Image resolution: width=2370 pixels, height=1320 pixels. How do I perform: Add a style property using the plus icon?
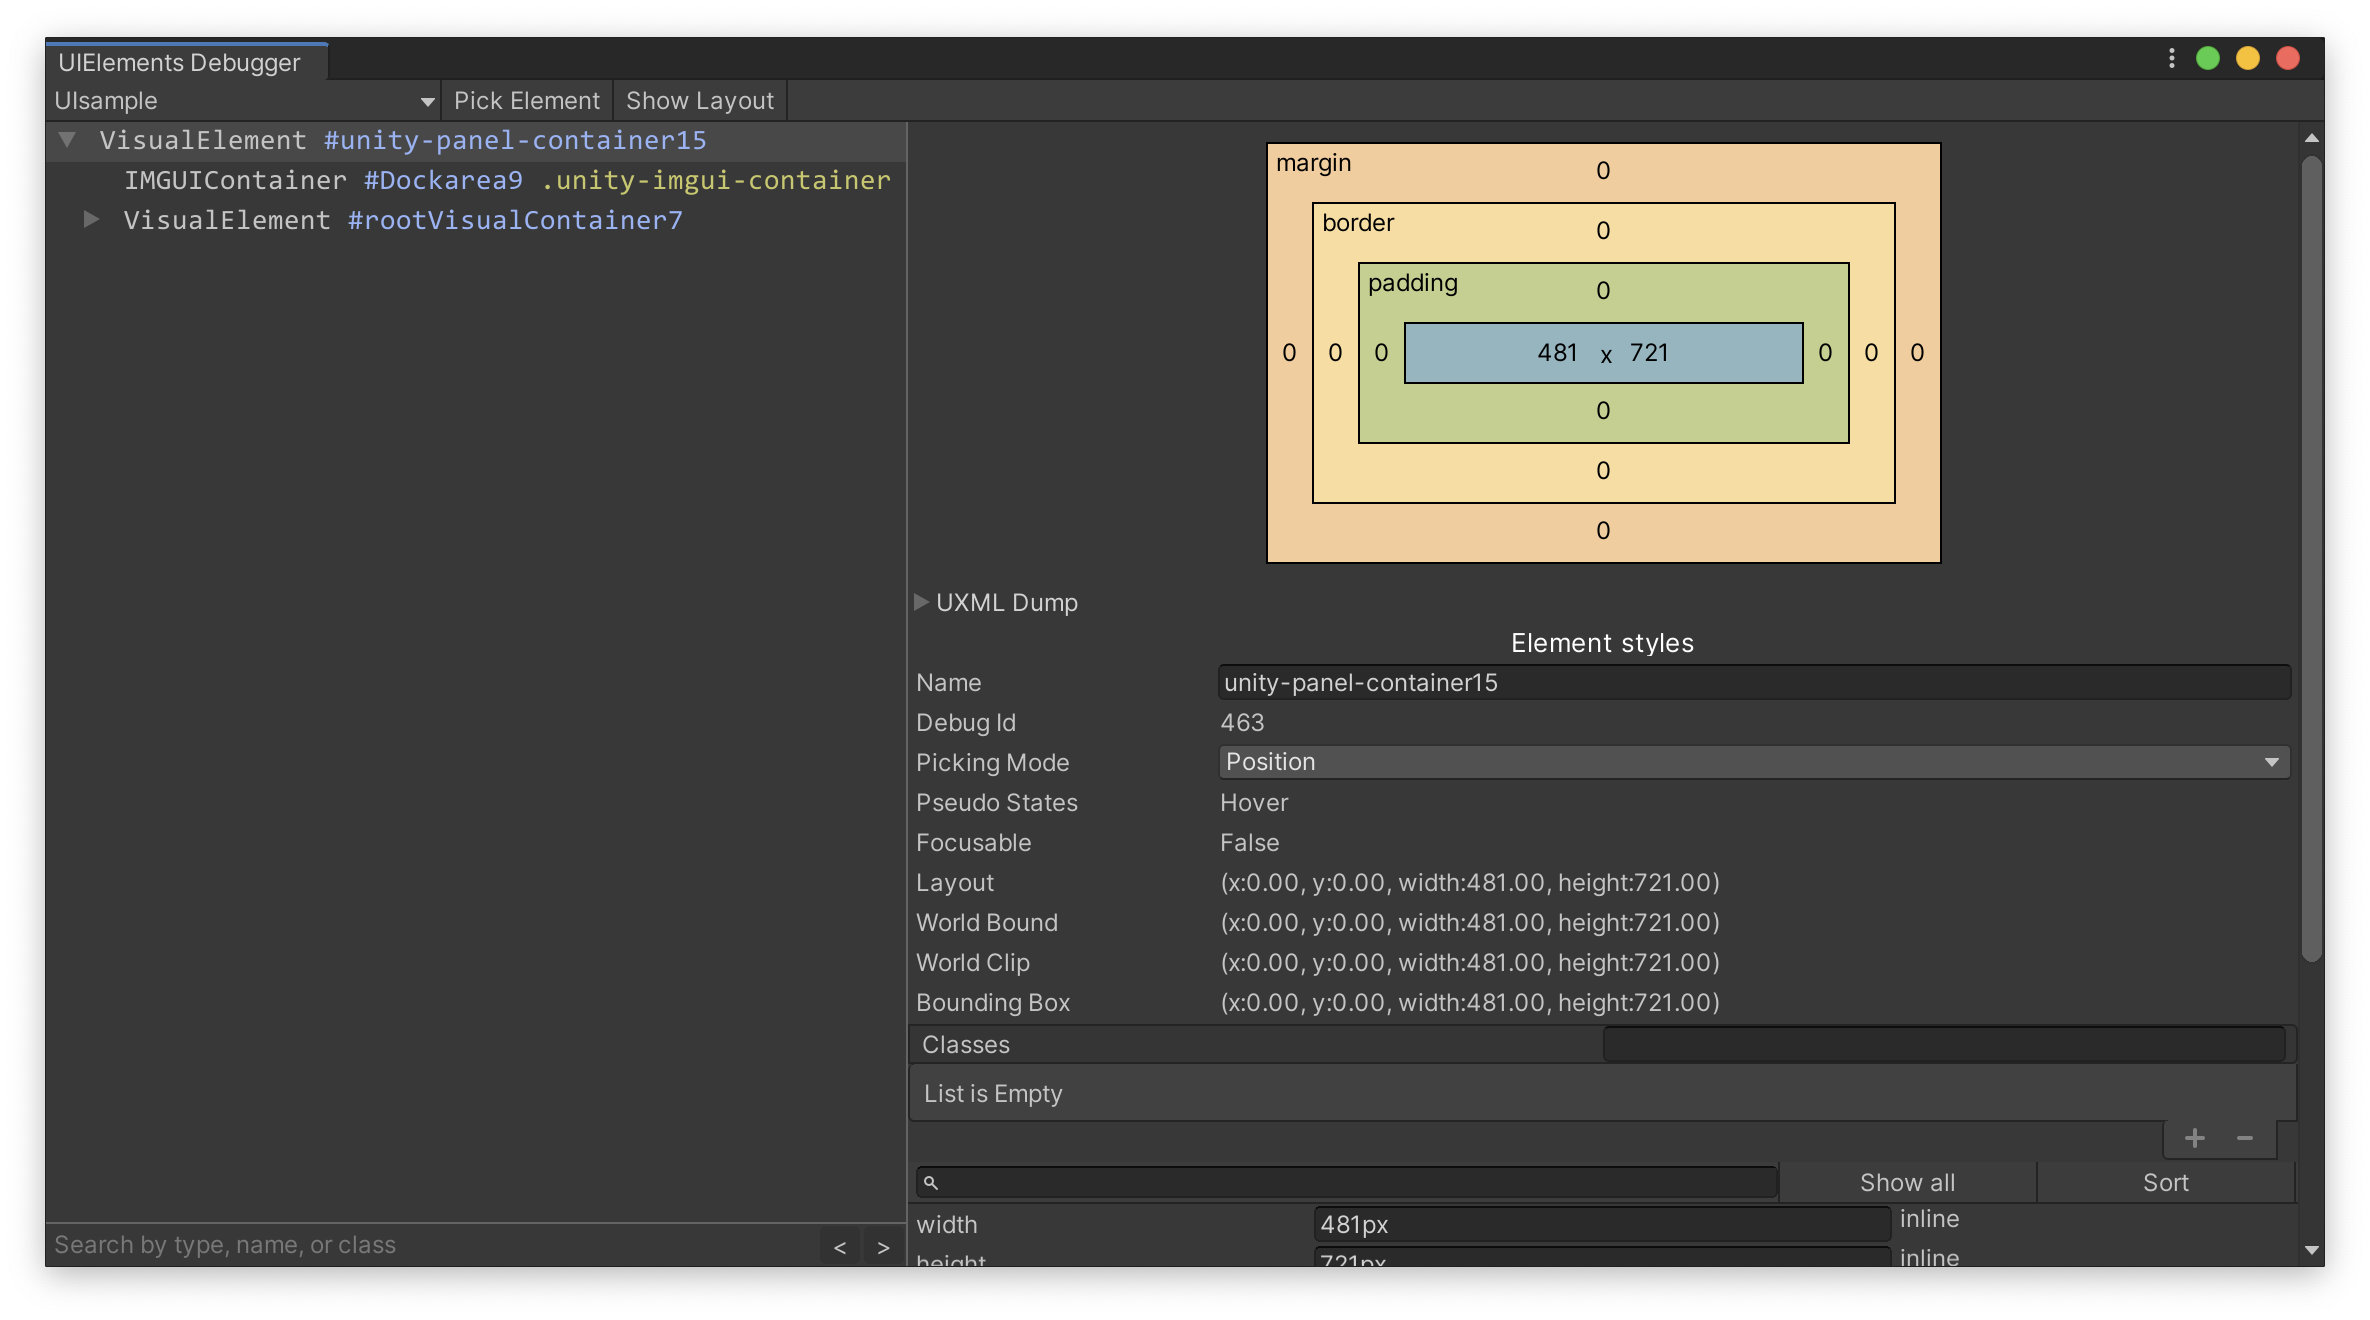click(2195, 1139)
